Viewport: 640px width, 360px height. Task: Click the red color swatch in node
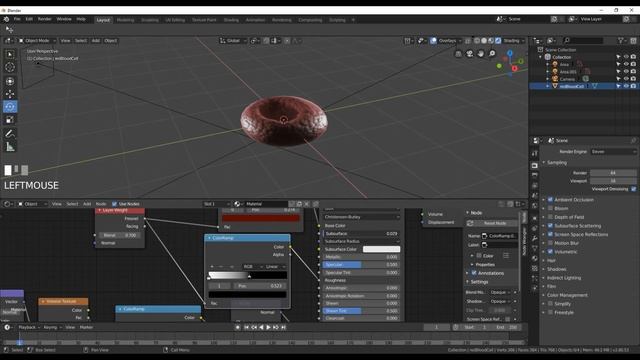[x=260, y=218]
